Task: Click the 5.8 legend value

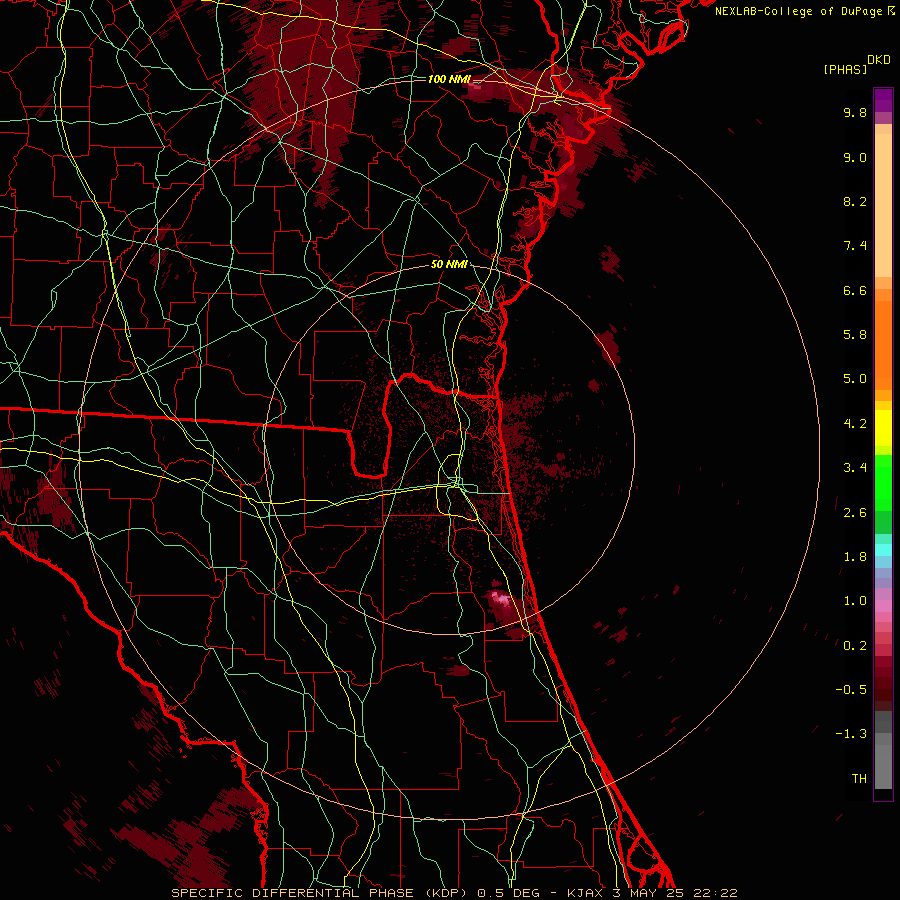Action: pos(855,335)
